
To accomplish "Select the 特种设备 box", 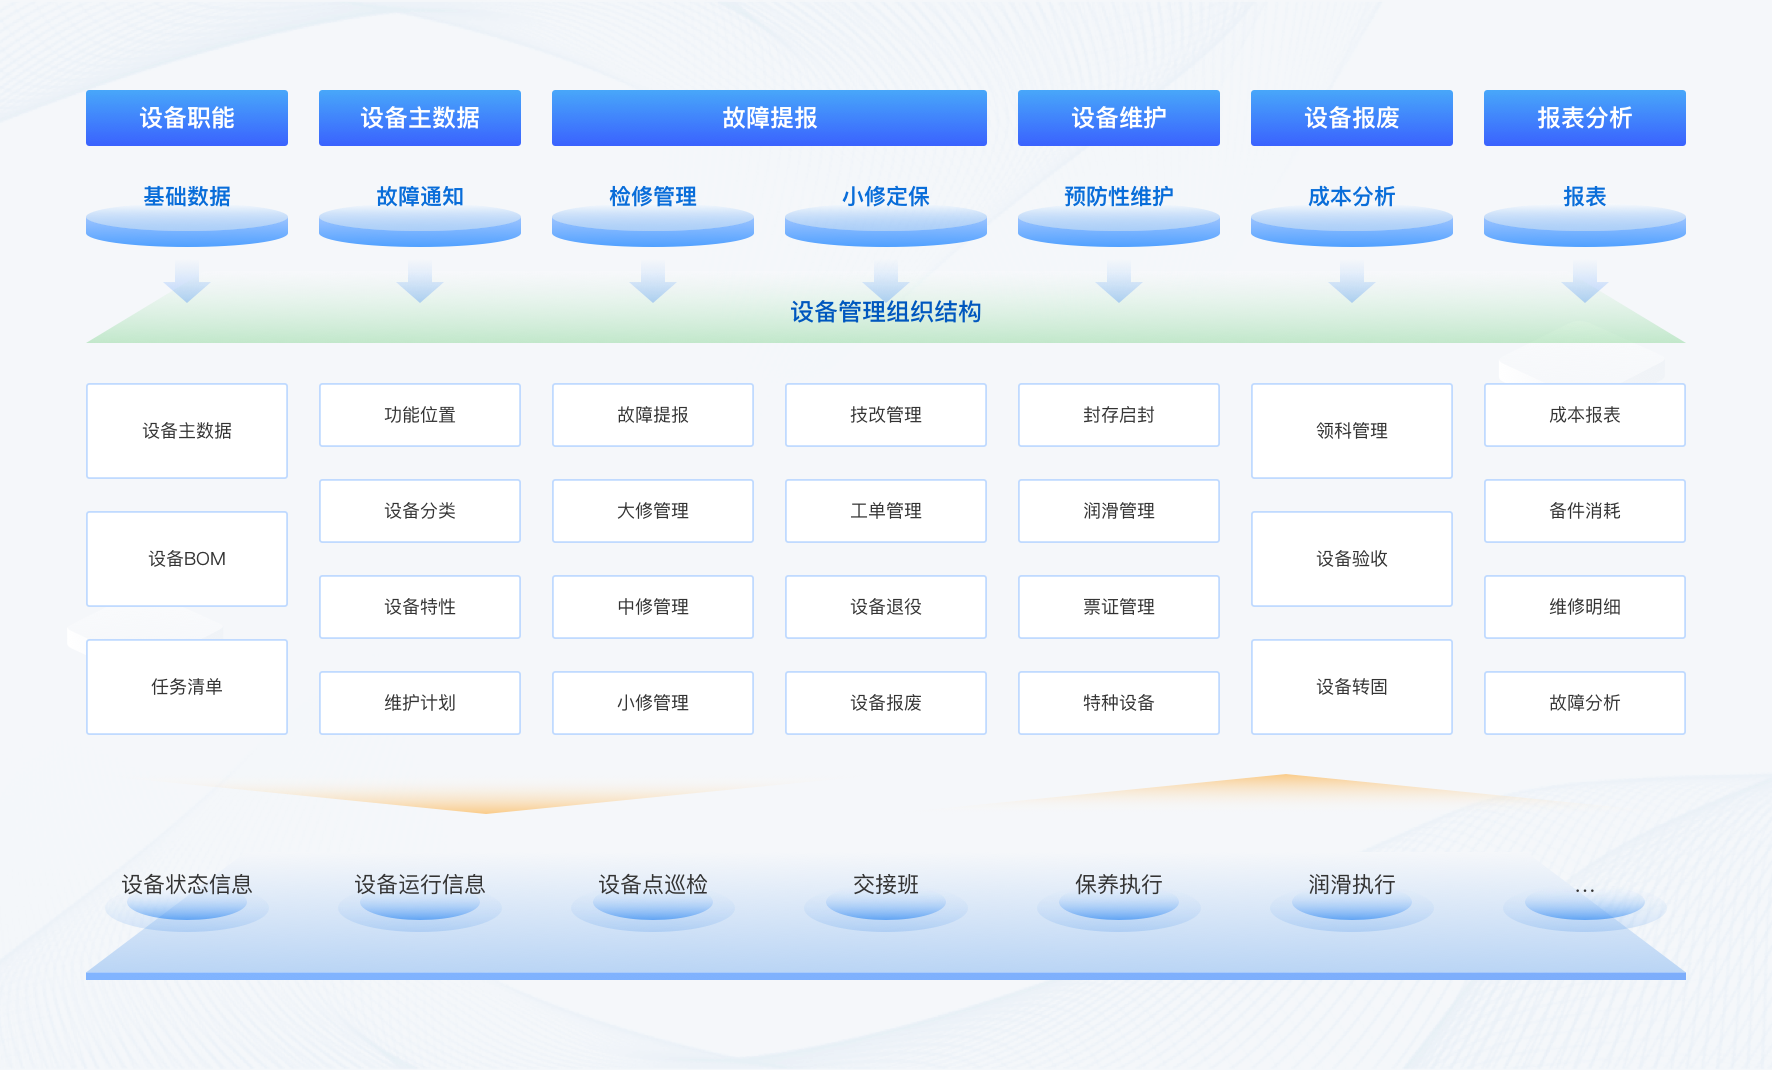I will tap(1119, 703).
